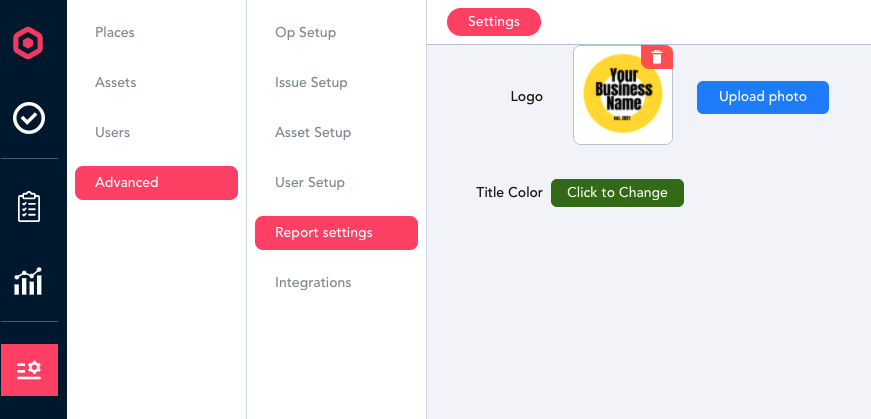
Task: Click the Upload photo button
Action: pyautogui.click(x=763, y=97)
